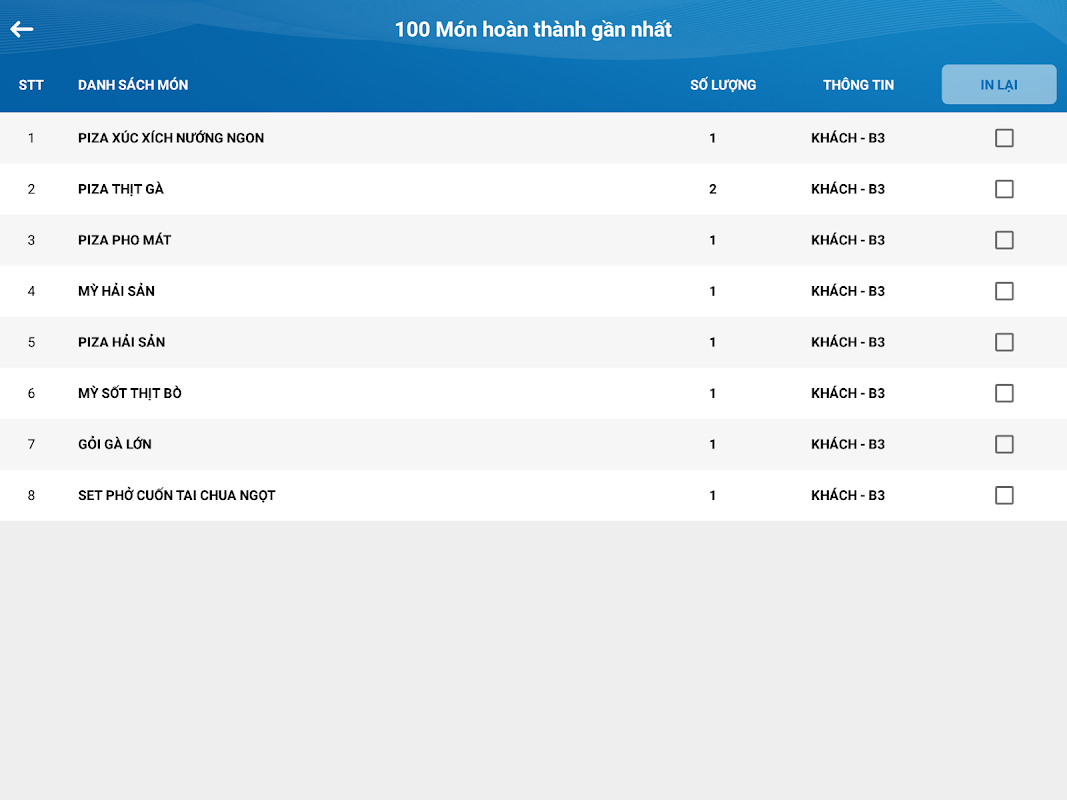Click quantity 2 in PIZA THỊT GÀ row
Image resolution: width=1067 pixels, height=800 pixels.
coord(712,189)
